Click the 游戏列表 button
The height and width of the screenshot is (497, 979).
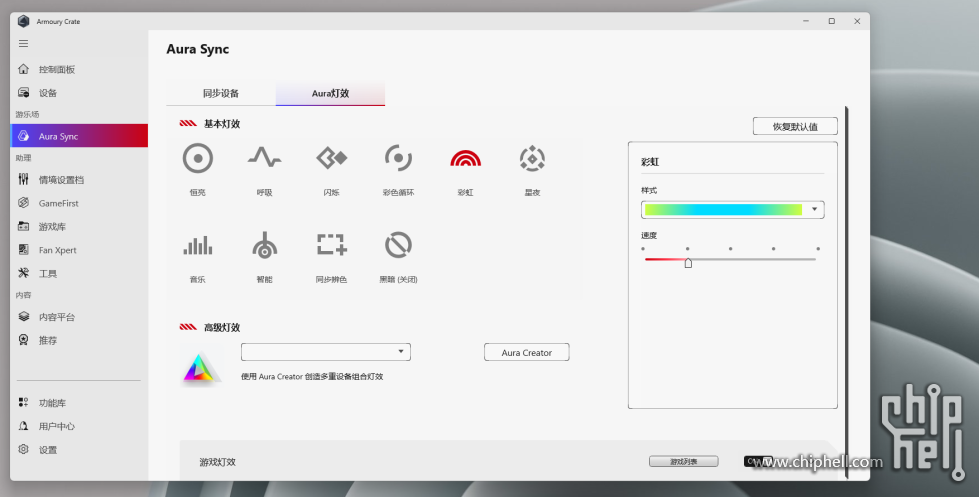click(x=684, y=461)
